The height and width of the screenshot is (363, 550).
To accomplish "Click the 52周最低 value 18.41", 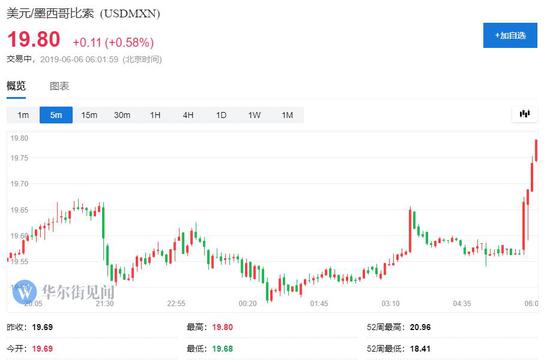I will (420, 349).
